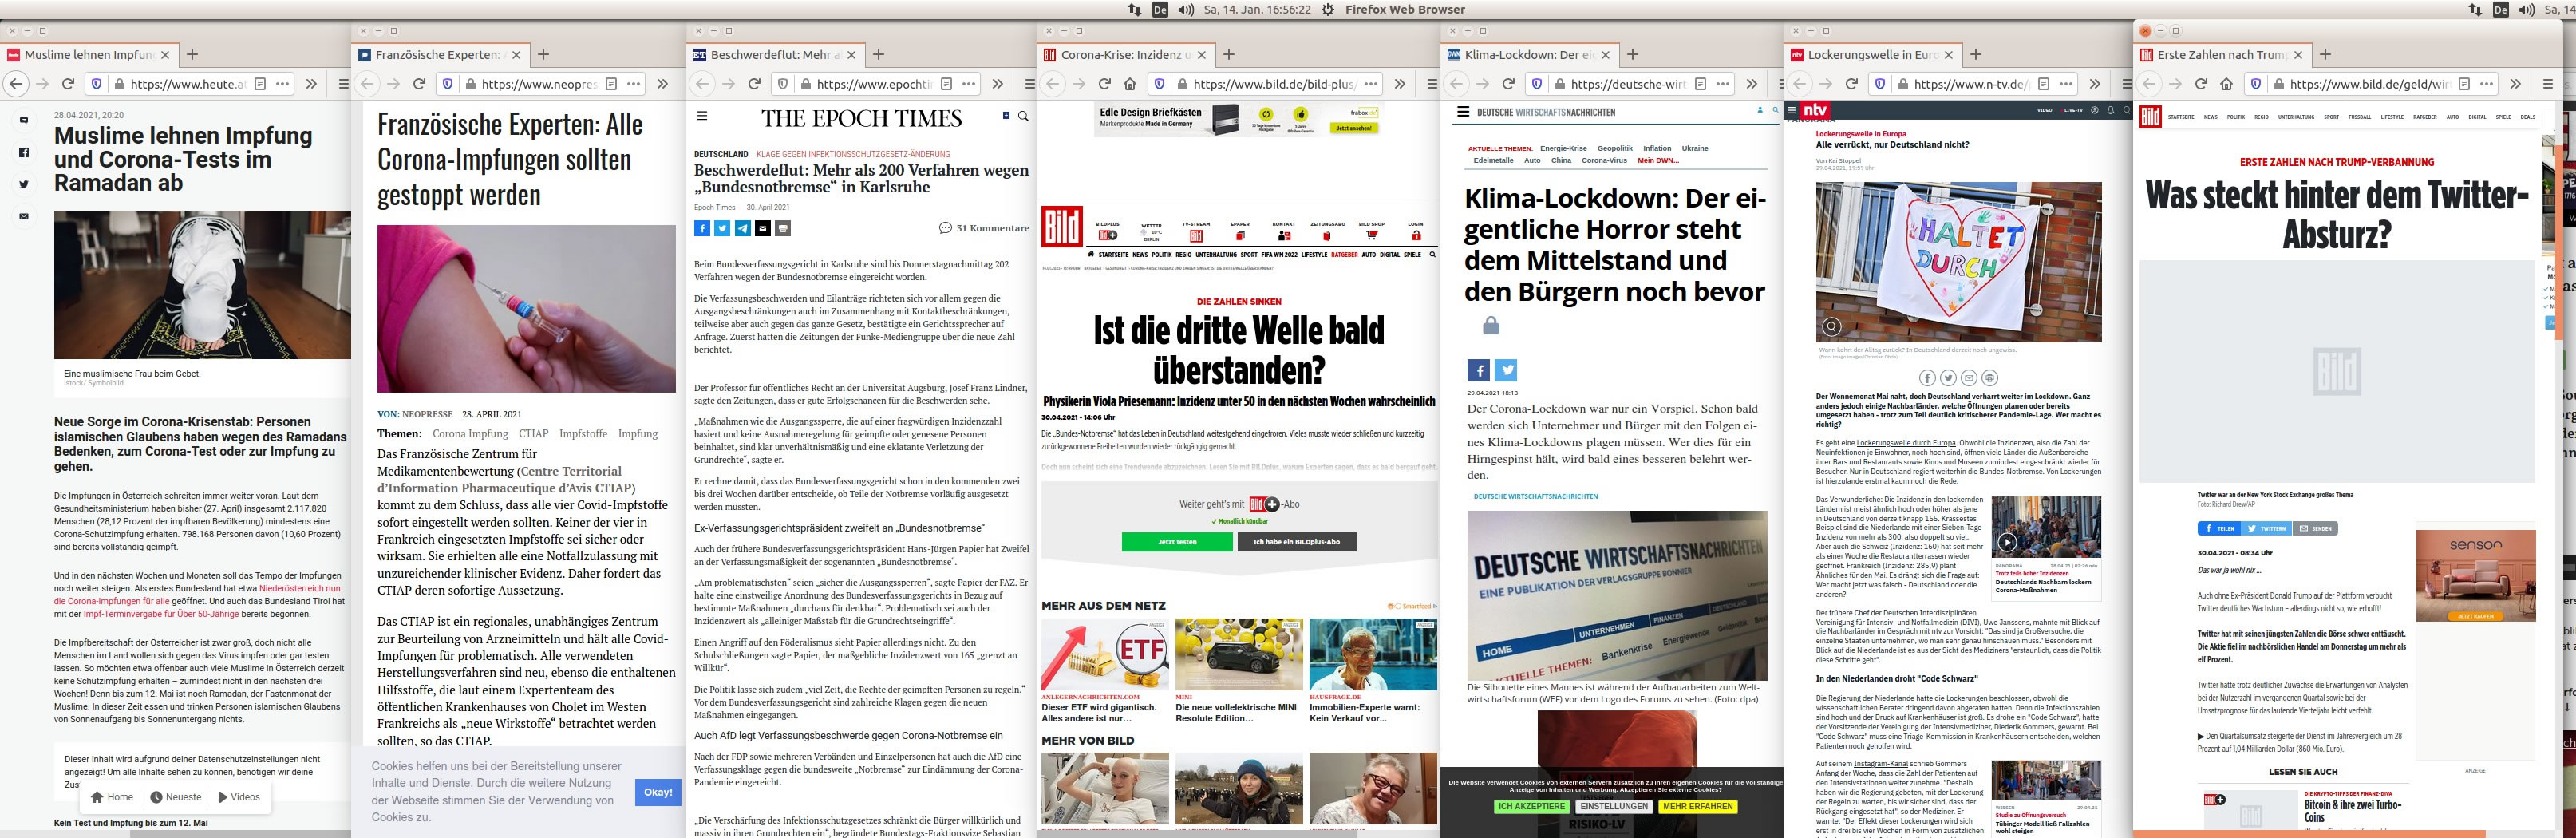This screenshot has height=838, width=2576.
Task: Expand toolbar overflow chevron in neopresse window
Action: click(x=662, y=84)
